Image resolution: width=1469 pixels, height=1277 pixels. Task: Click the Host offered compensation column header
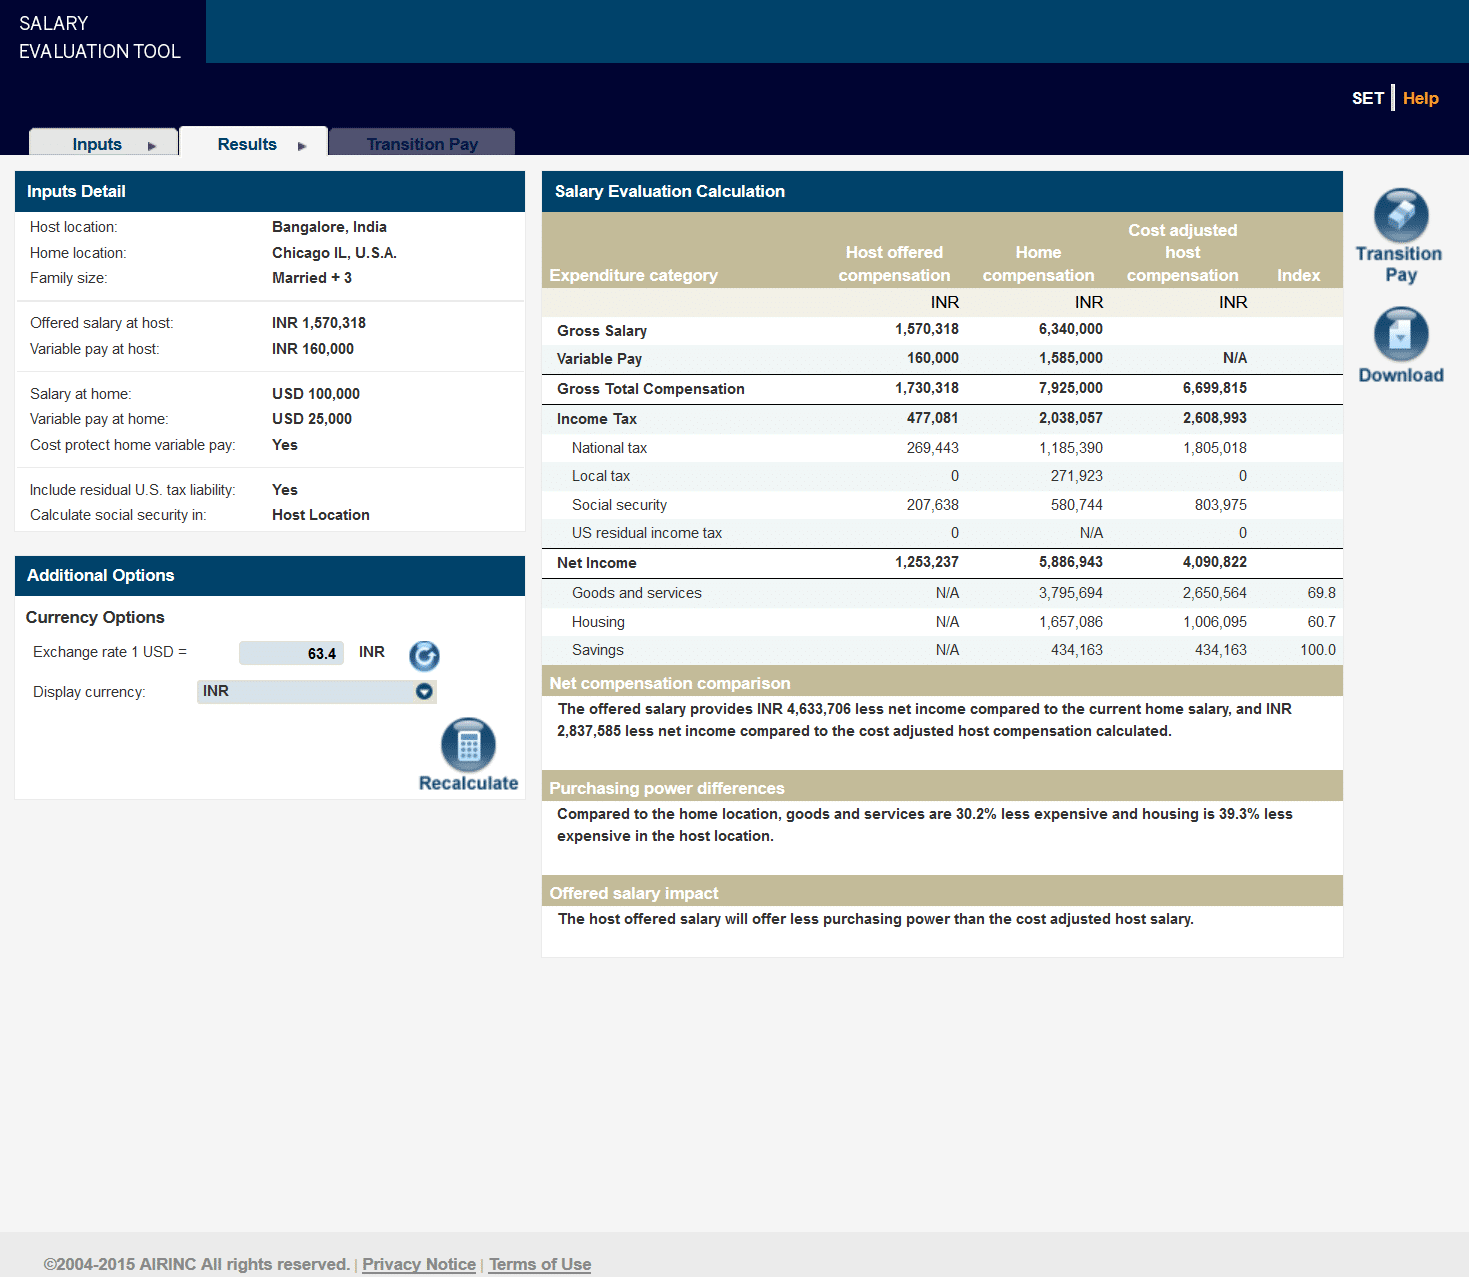pyautogui.click(x=894, y=264)
